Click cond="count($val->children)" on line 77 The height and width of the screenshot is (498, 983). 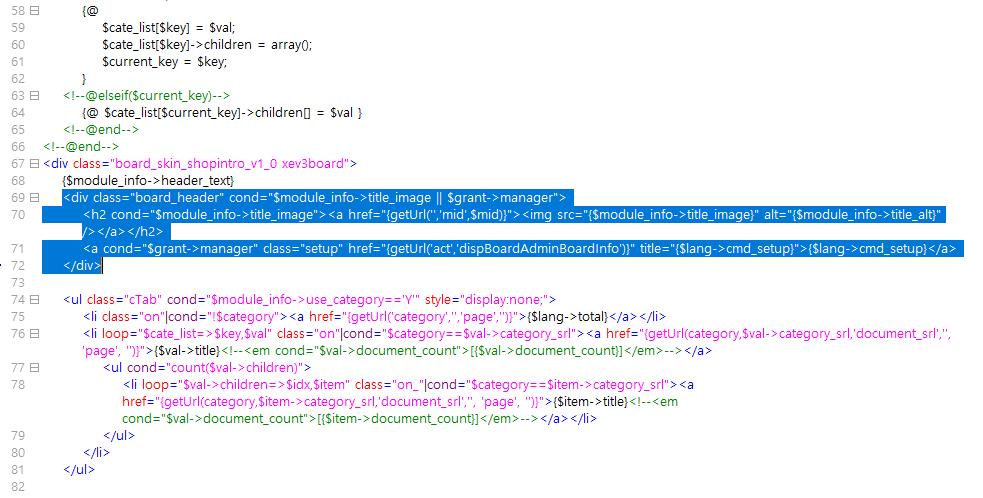coord(216,368)
